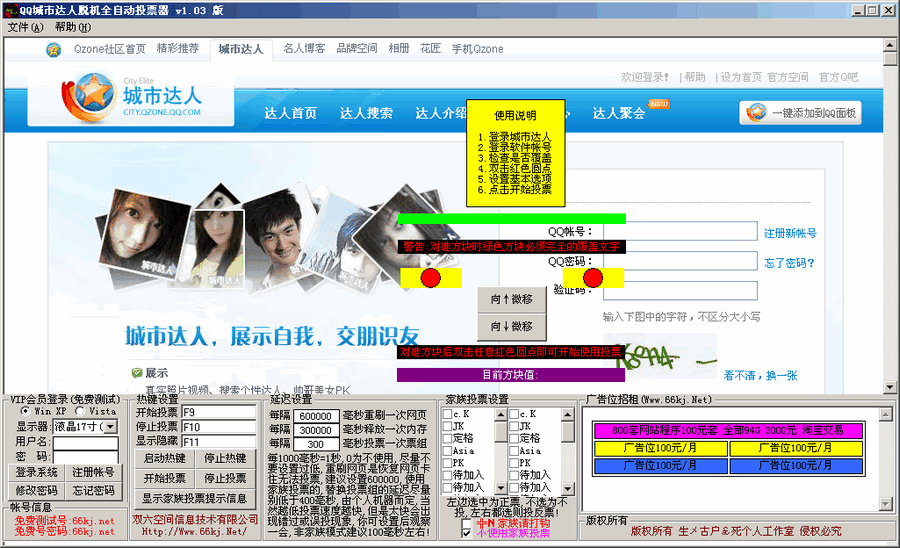
Task: Click the 忘记密码 button
Action: 93,491
